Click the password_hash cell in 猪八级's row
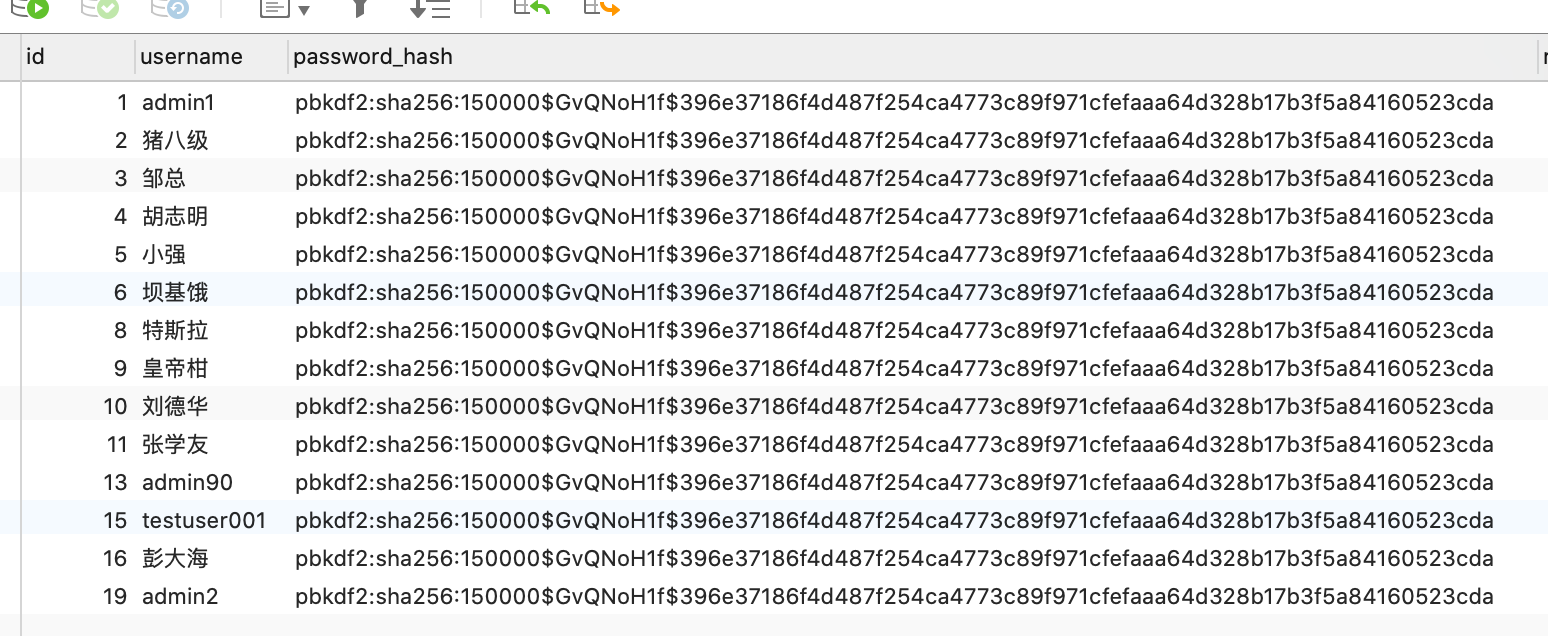Screen dimensions: 1548x636 (913, 140)
